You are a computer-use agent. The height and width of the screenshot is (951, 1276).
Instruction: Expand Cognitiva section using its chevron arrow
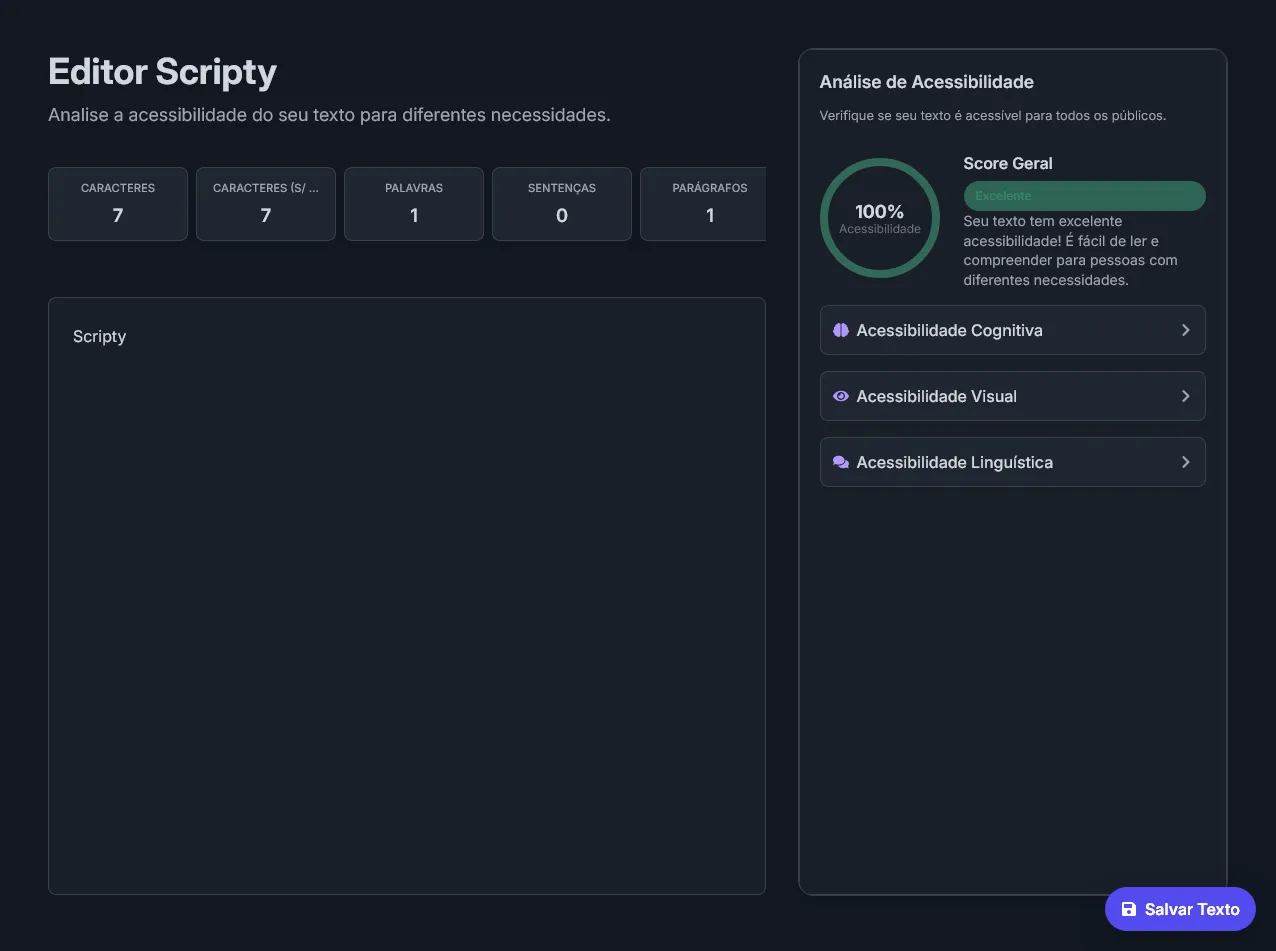[1185, 330]
